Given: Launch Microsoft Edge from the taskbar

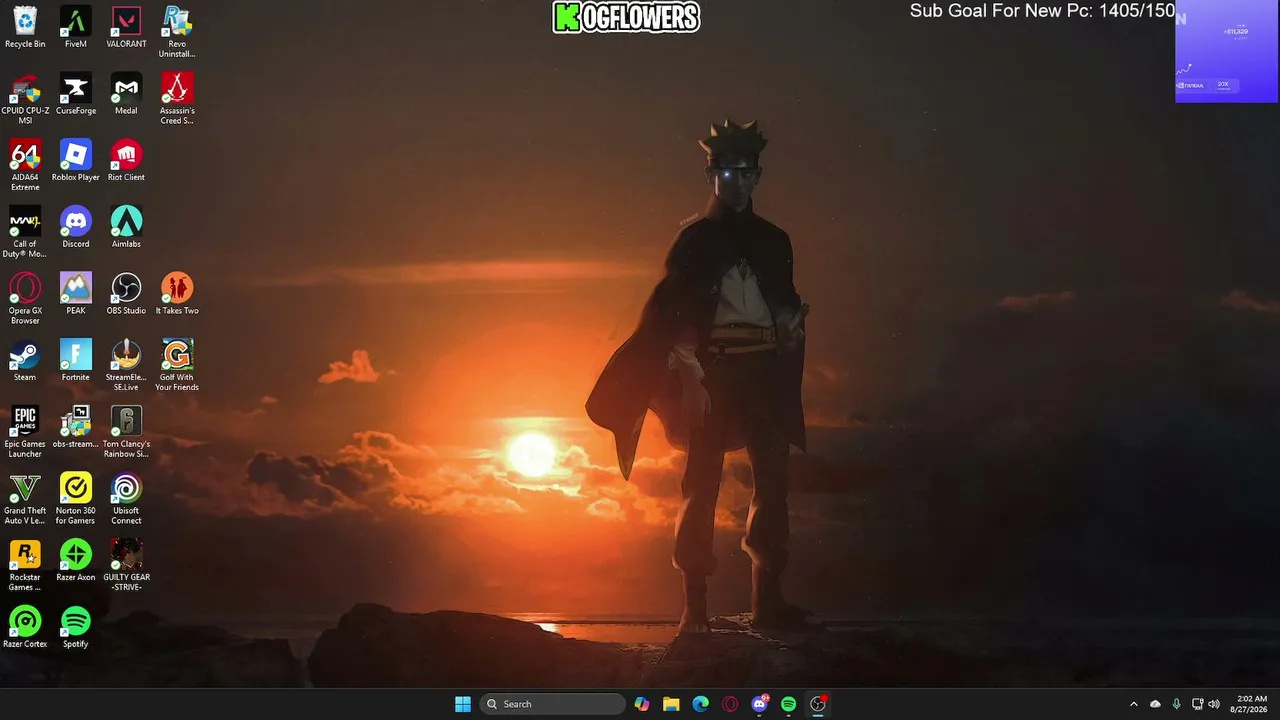Looking at the screenshot, I should (701, 704).
